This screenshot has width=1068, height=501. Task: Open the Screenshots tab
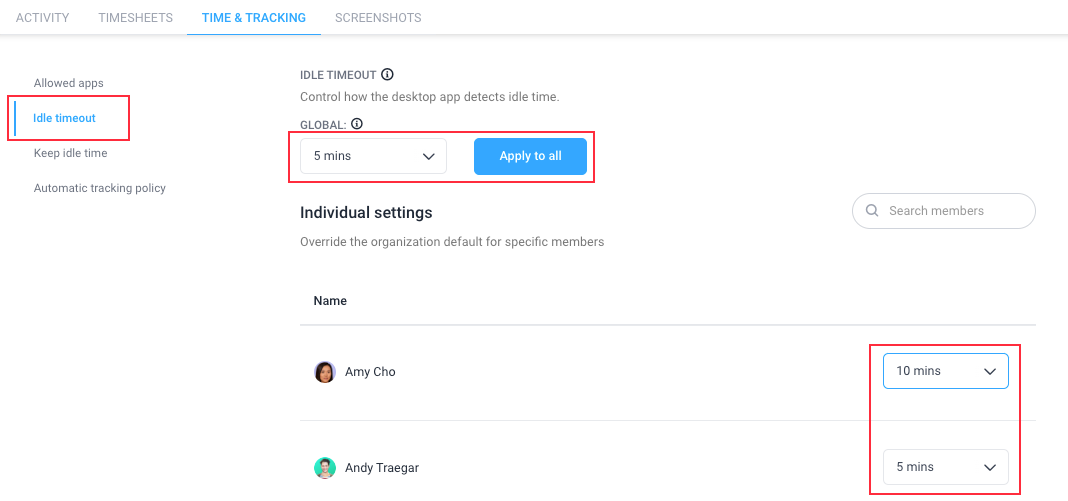(x=378, y=18)
